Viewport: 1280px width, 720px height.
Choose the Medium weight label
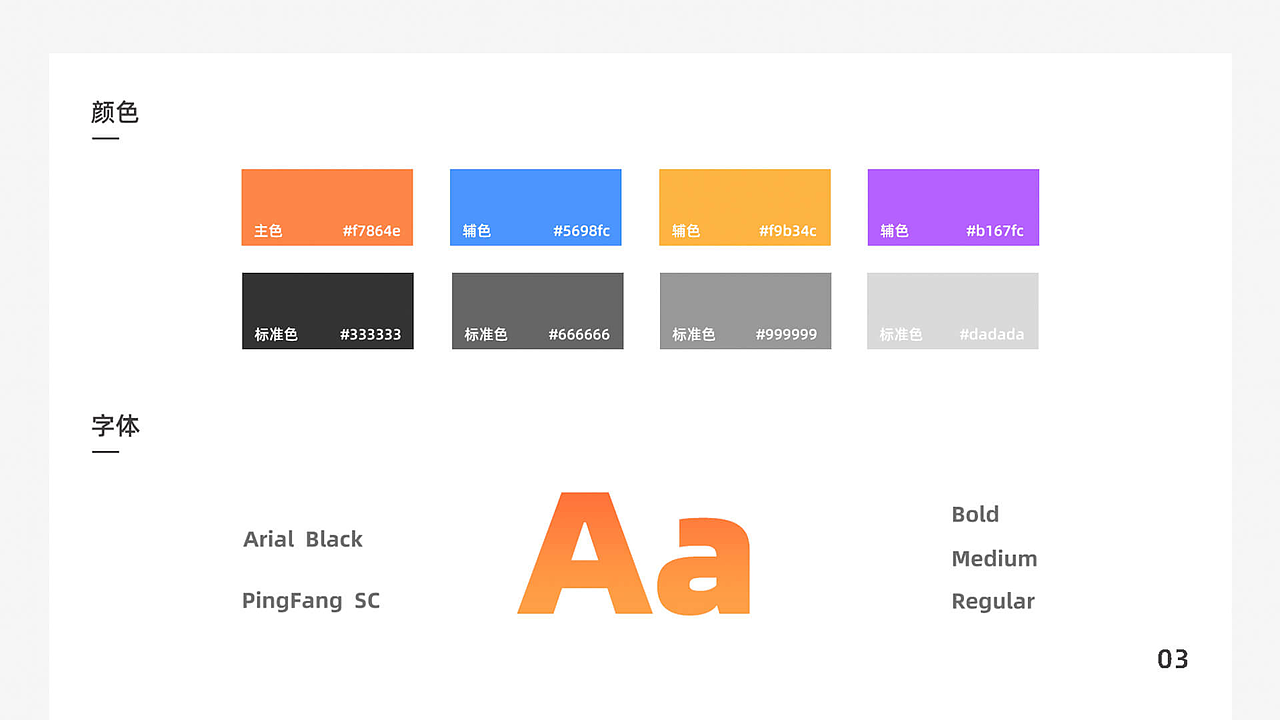point(994,558)
